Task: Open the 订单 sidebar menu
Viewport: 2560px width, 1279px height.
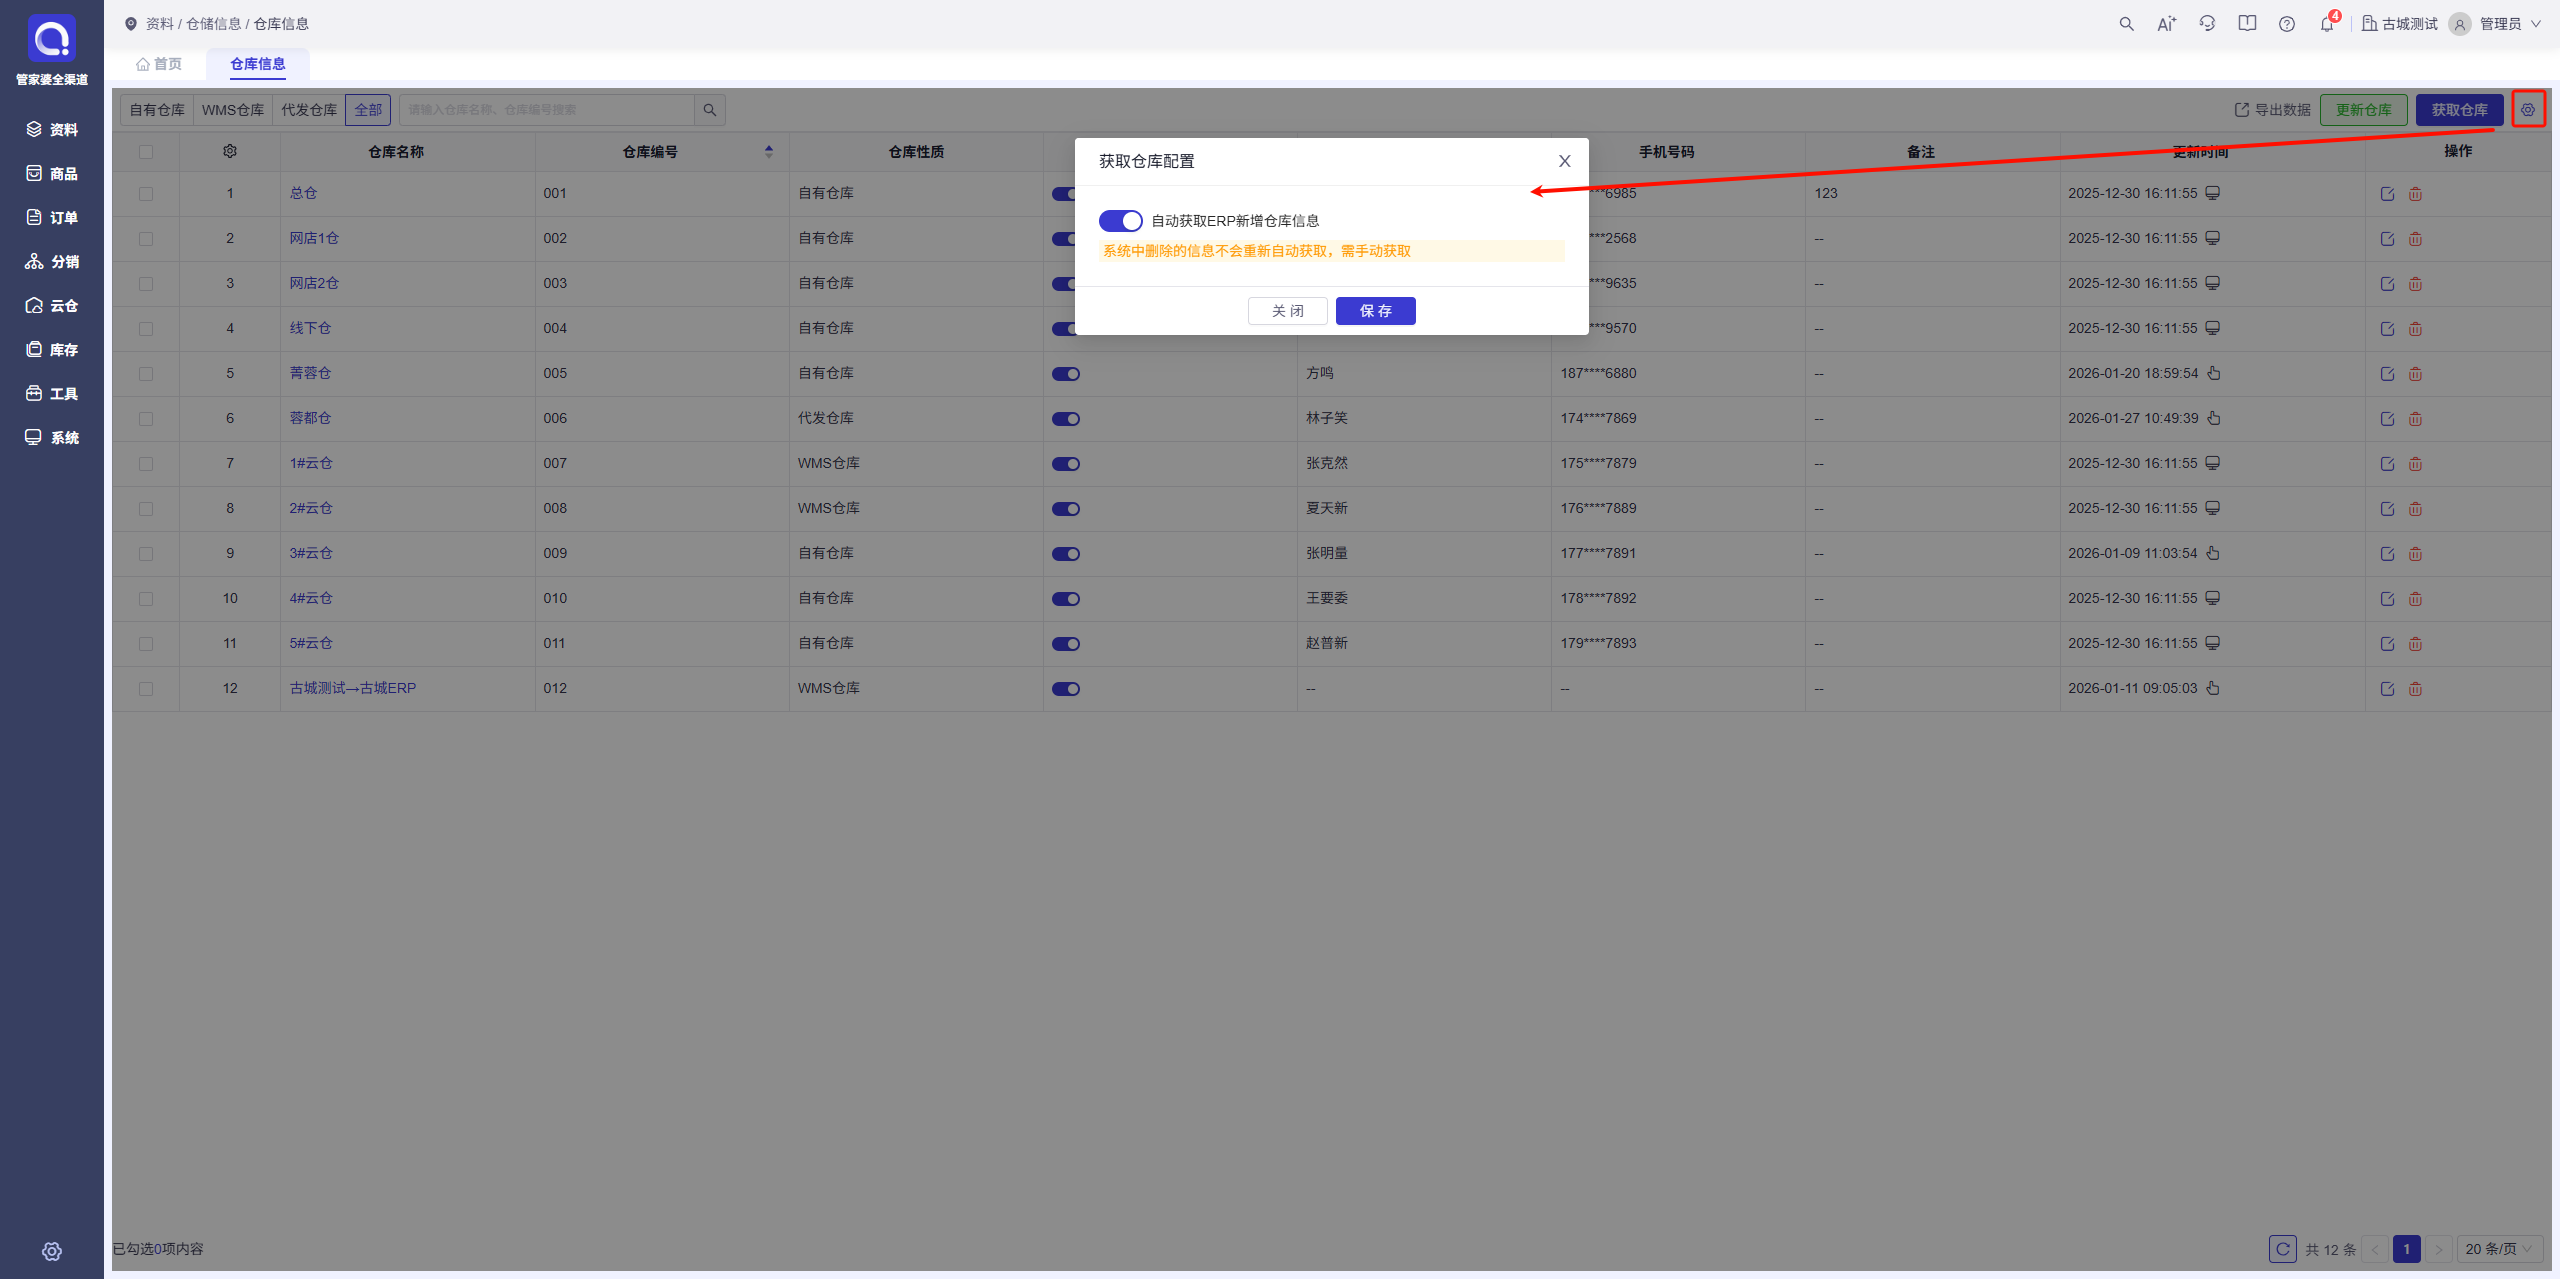Action: click(x=52, y=217)
